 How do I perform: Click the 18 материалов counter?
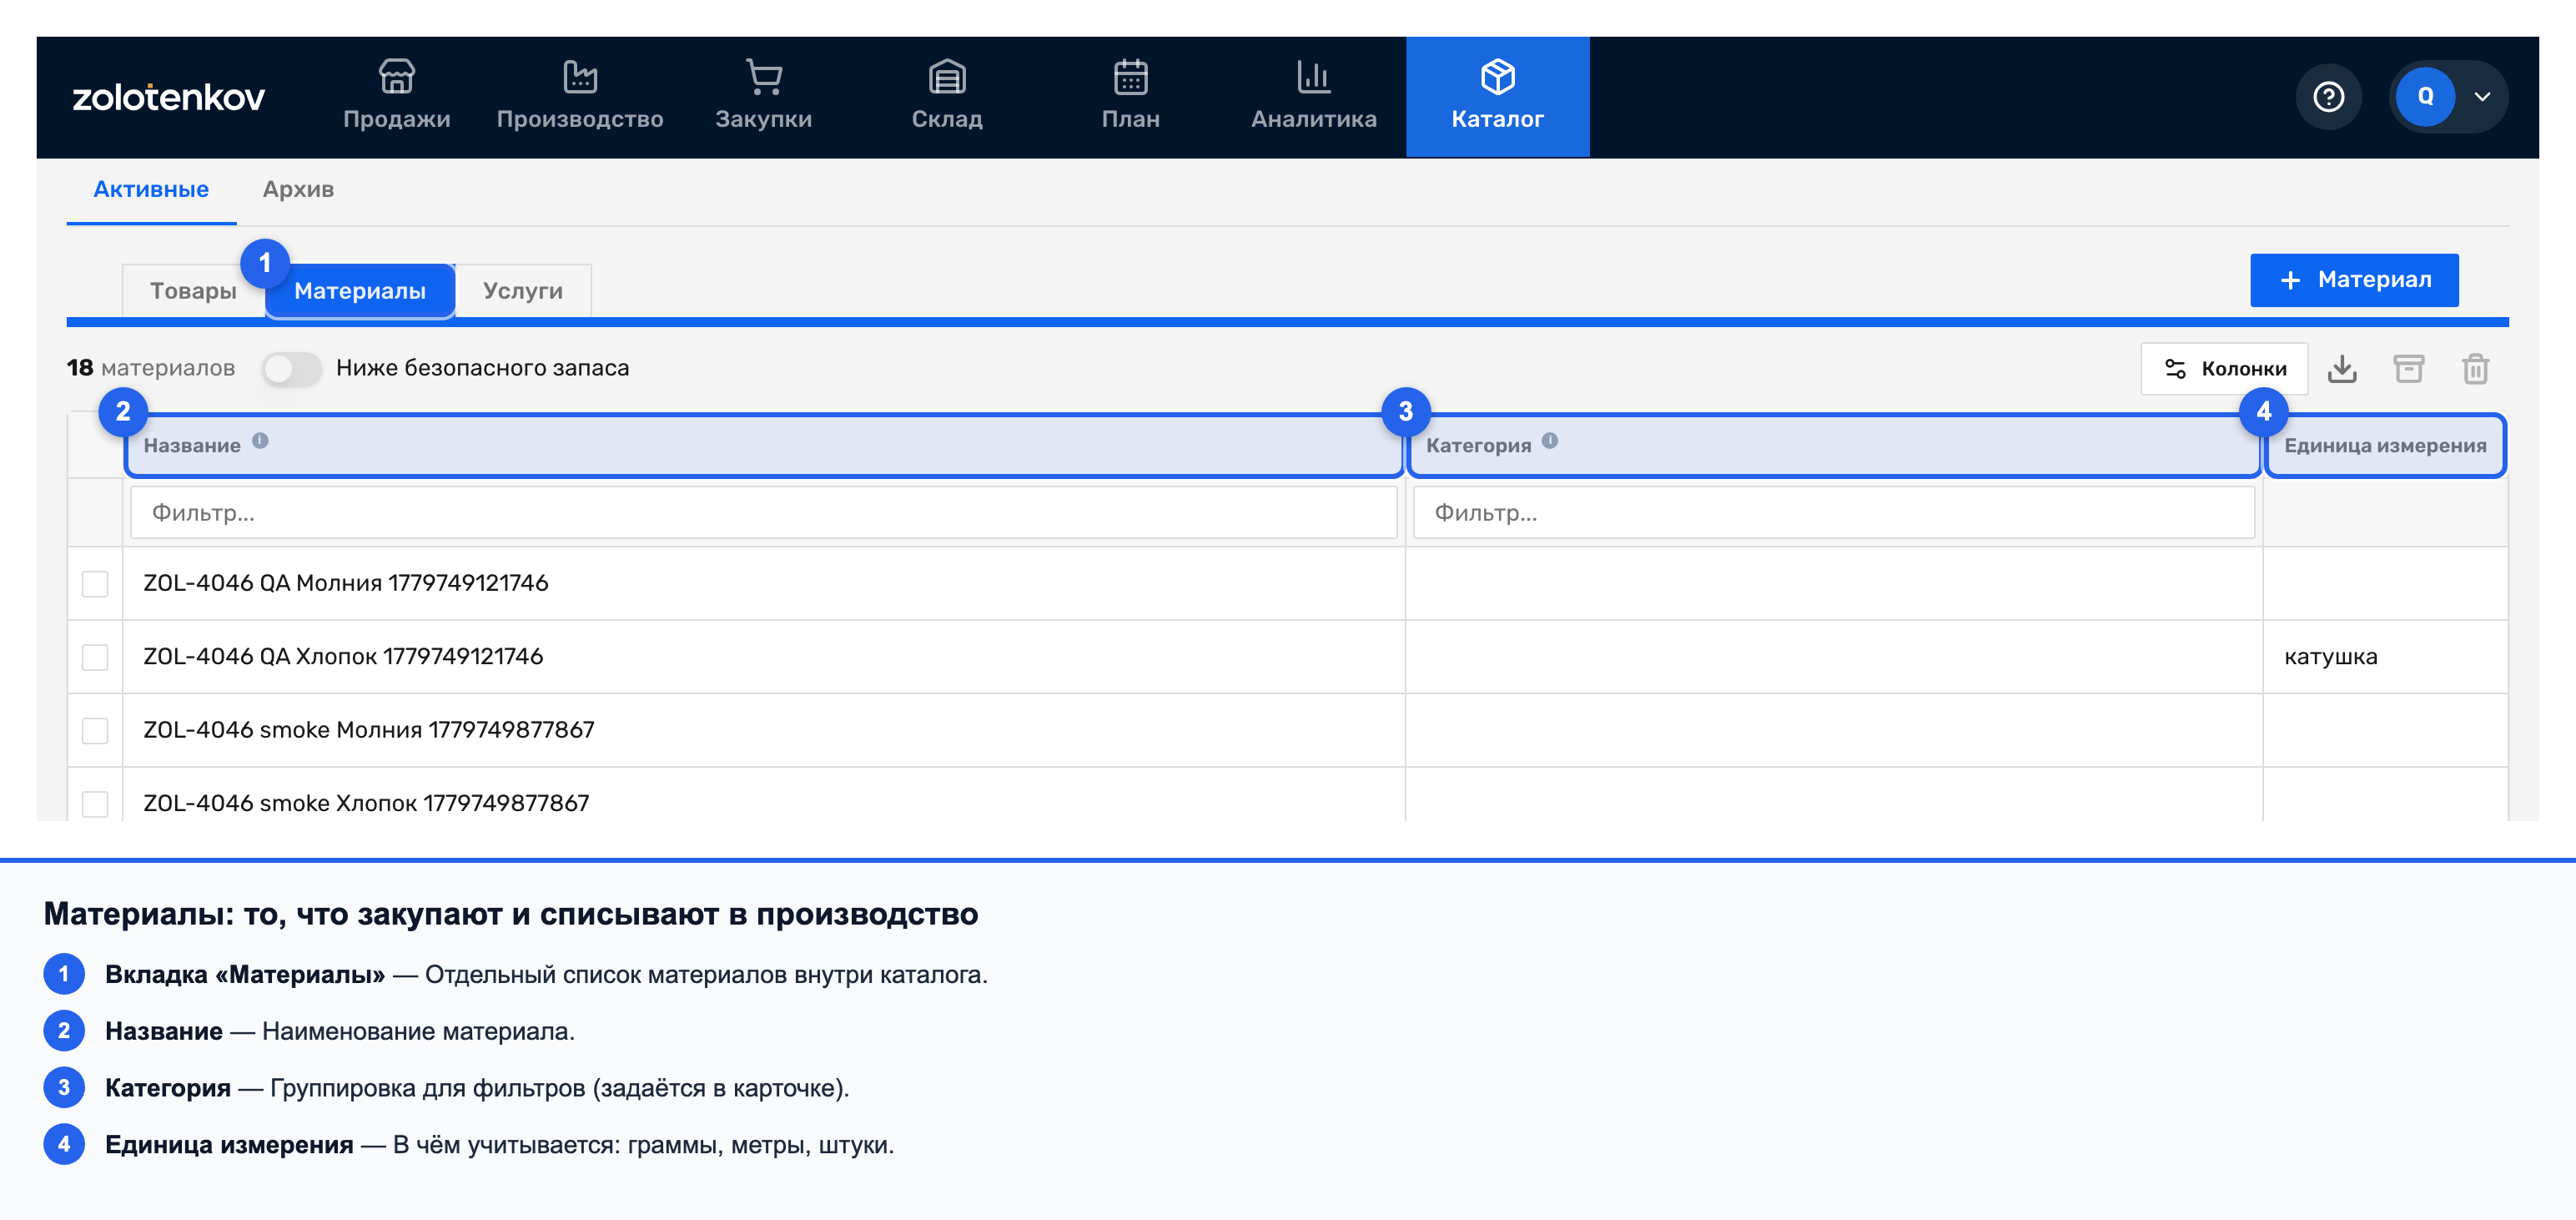151,368
